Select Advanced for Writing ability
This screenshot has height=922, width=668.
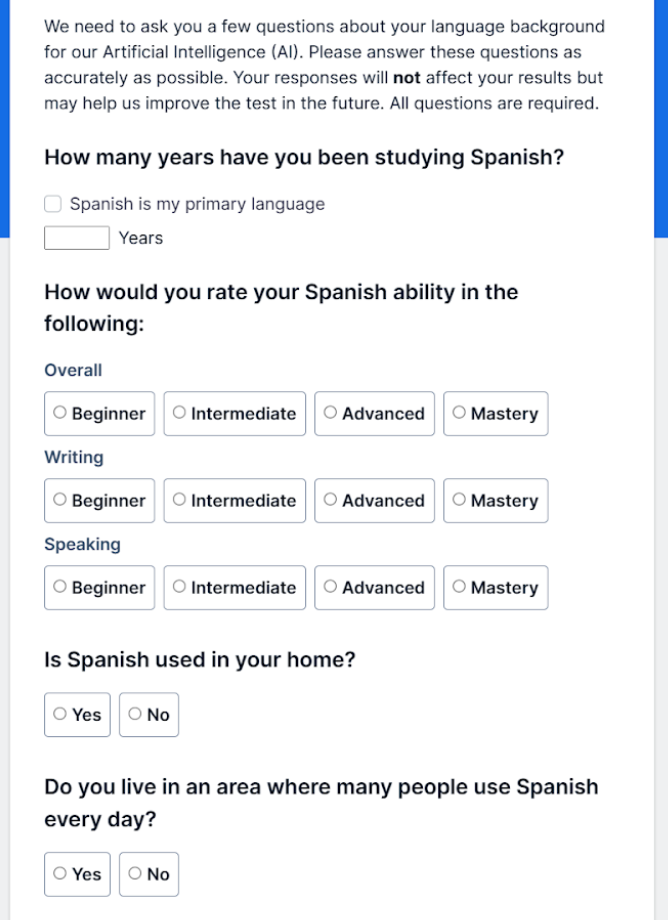tap(375, 500)
